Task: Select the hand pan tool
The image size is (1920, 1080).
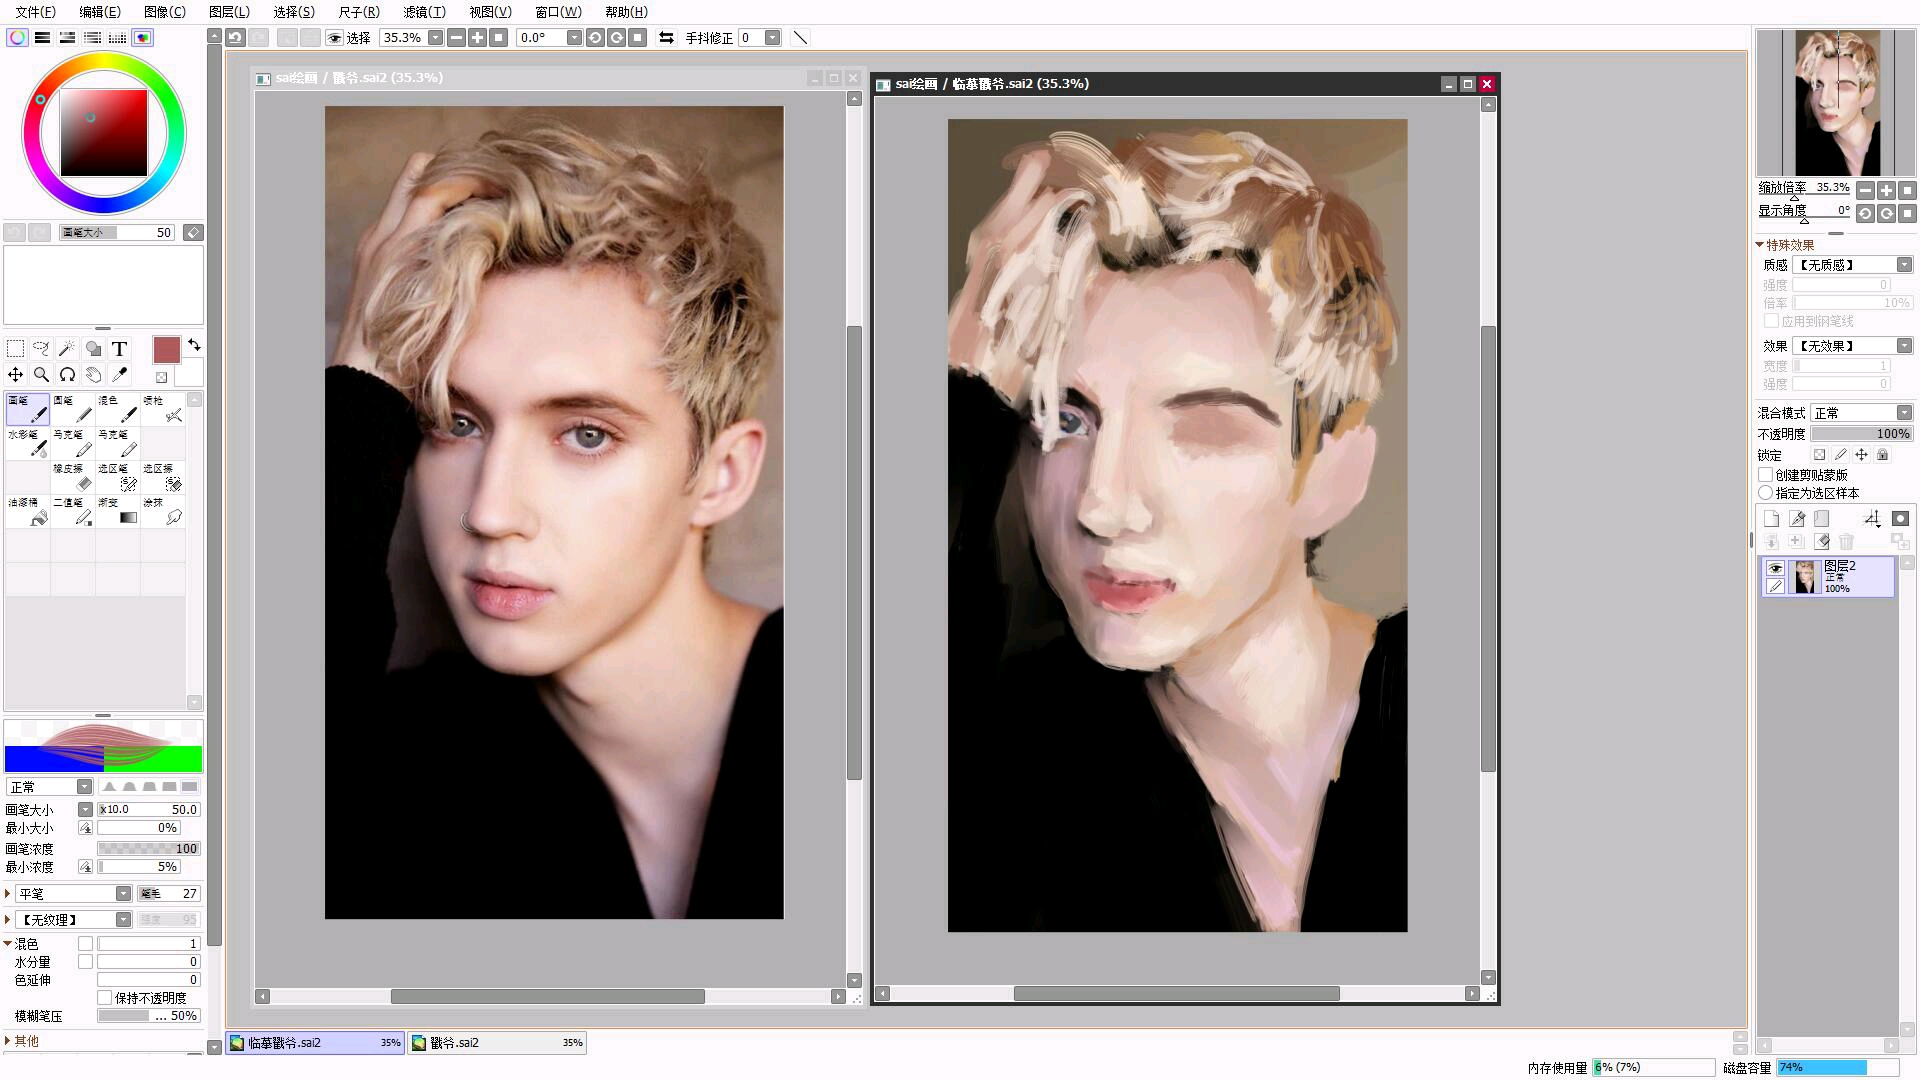Action: 93,374
